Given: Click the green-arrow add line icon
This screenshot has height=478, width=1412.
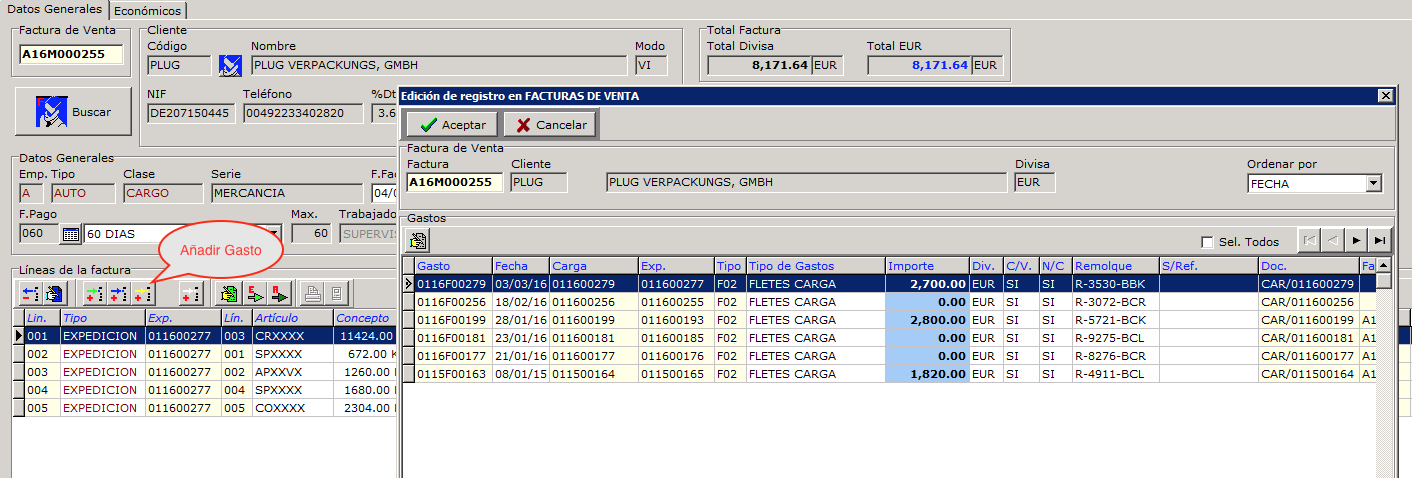Looking at the screenshot, I should [94, 293].
